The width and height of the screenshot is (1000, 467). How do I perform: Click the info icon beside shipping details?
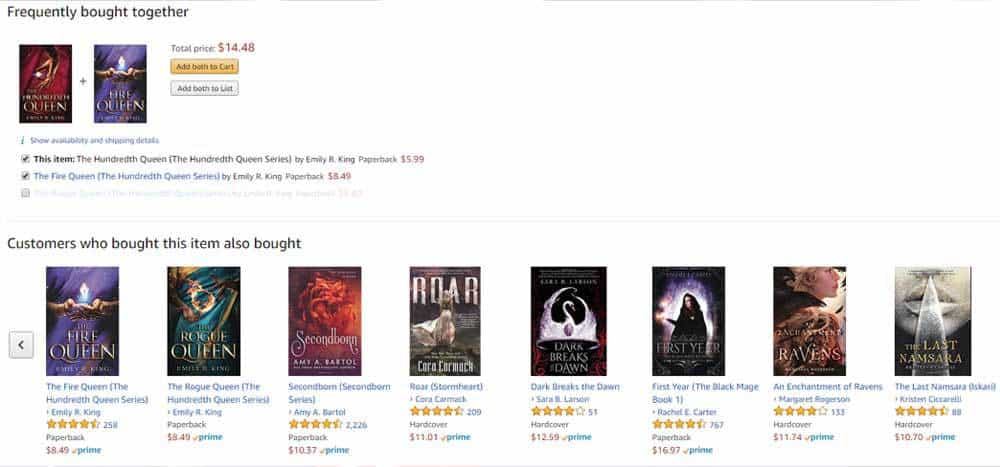(x=22, y=140)
